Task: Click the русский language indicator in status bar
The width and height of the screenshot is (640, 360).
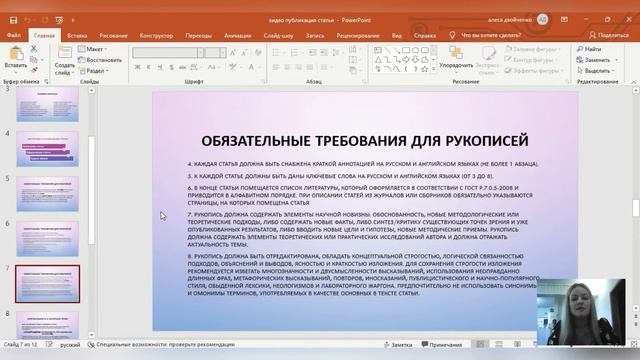Action: [70, 344]
